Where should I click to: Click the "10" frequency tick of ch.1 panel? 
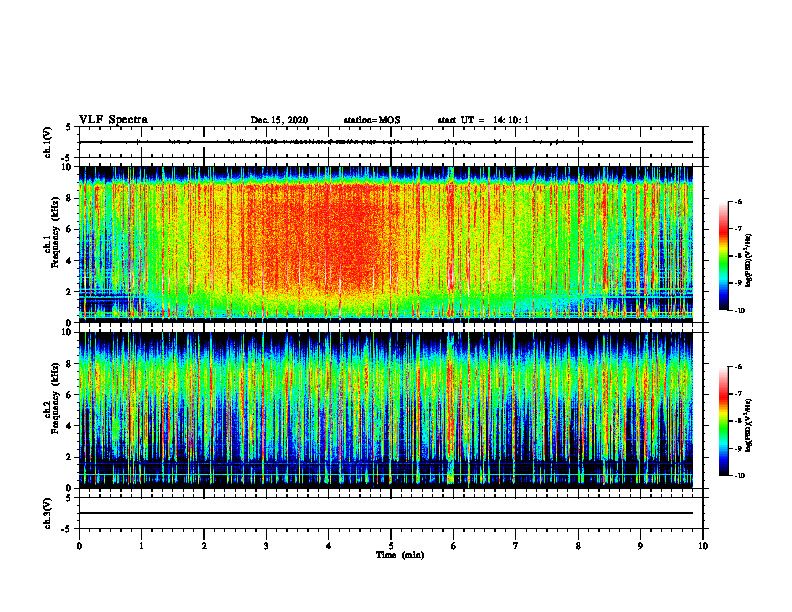(68, 167)
